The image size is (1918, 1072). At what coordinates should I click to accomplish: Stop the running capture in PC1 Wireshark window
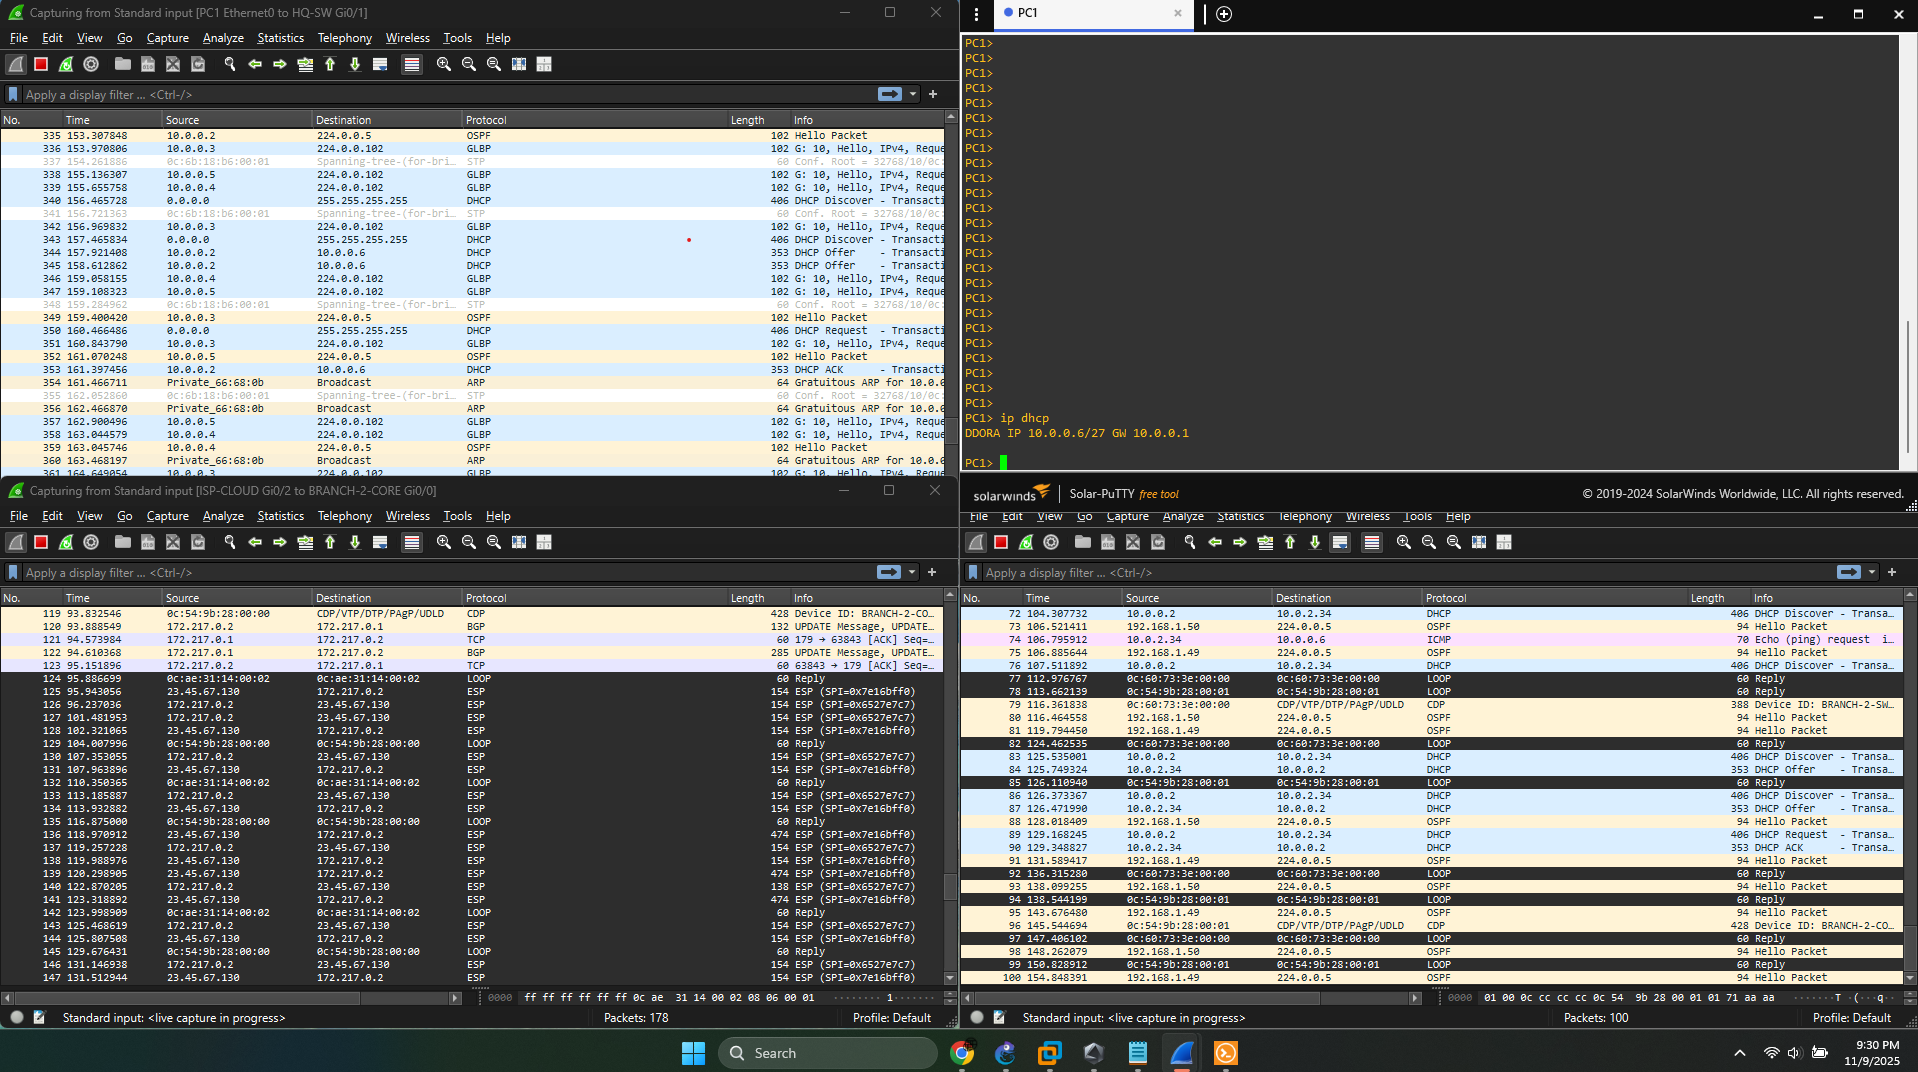click(x=41, y=64)
